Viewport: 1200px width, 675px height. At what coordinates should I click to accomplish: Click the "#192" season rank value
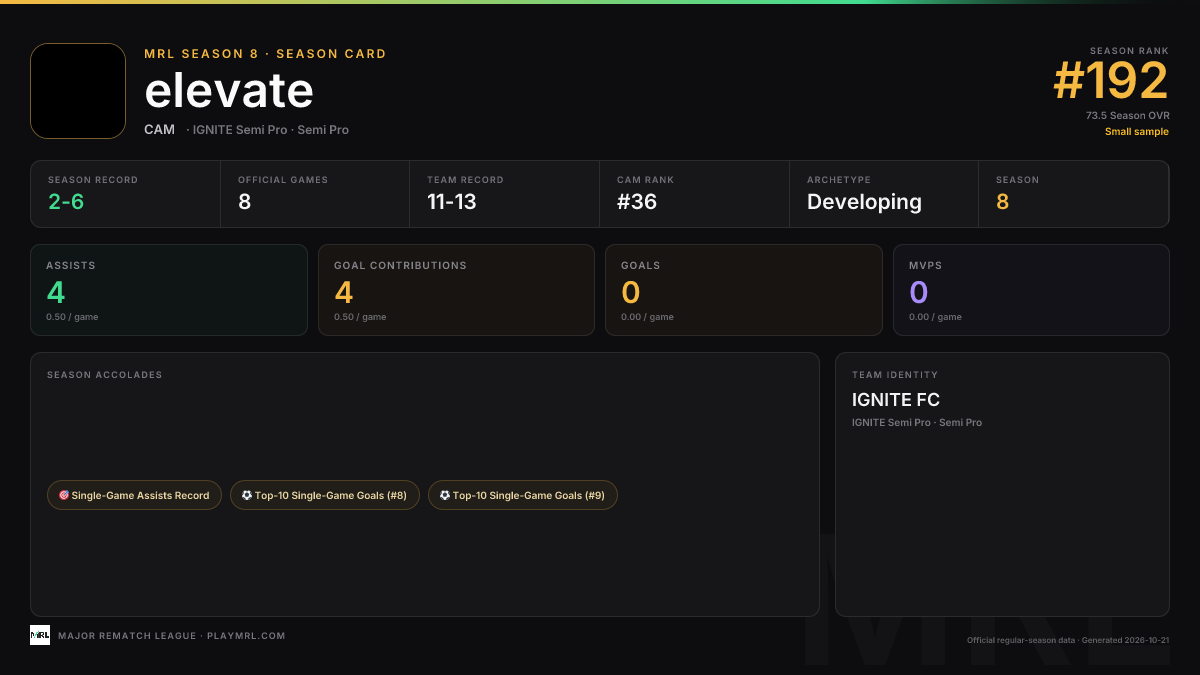coord(1111,81)
